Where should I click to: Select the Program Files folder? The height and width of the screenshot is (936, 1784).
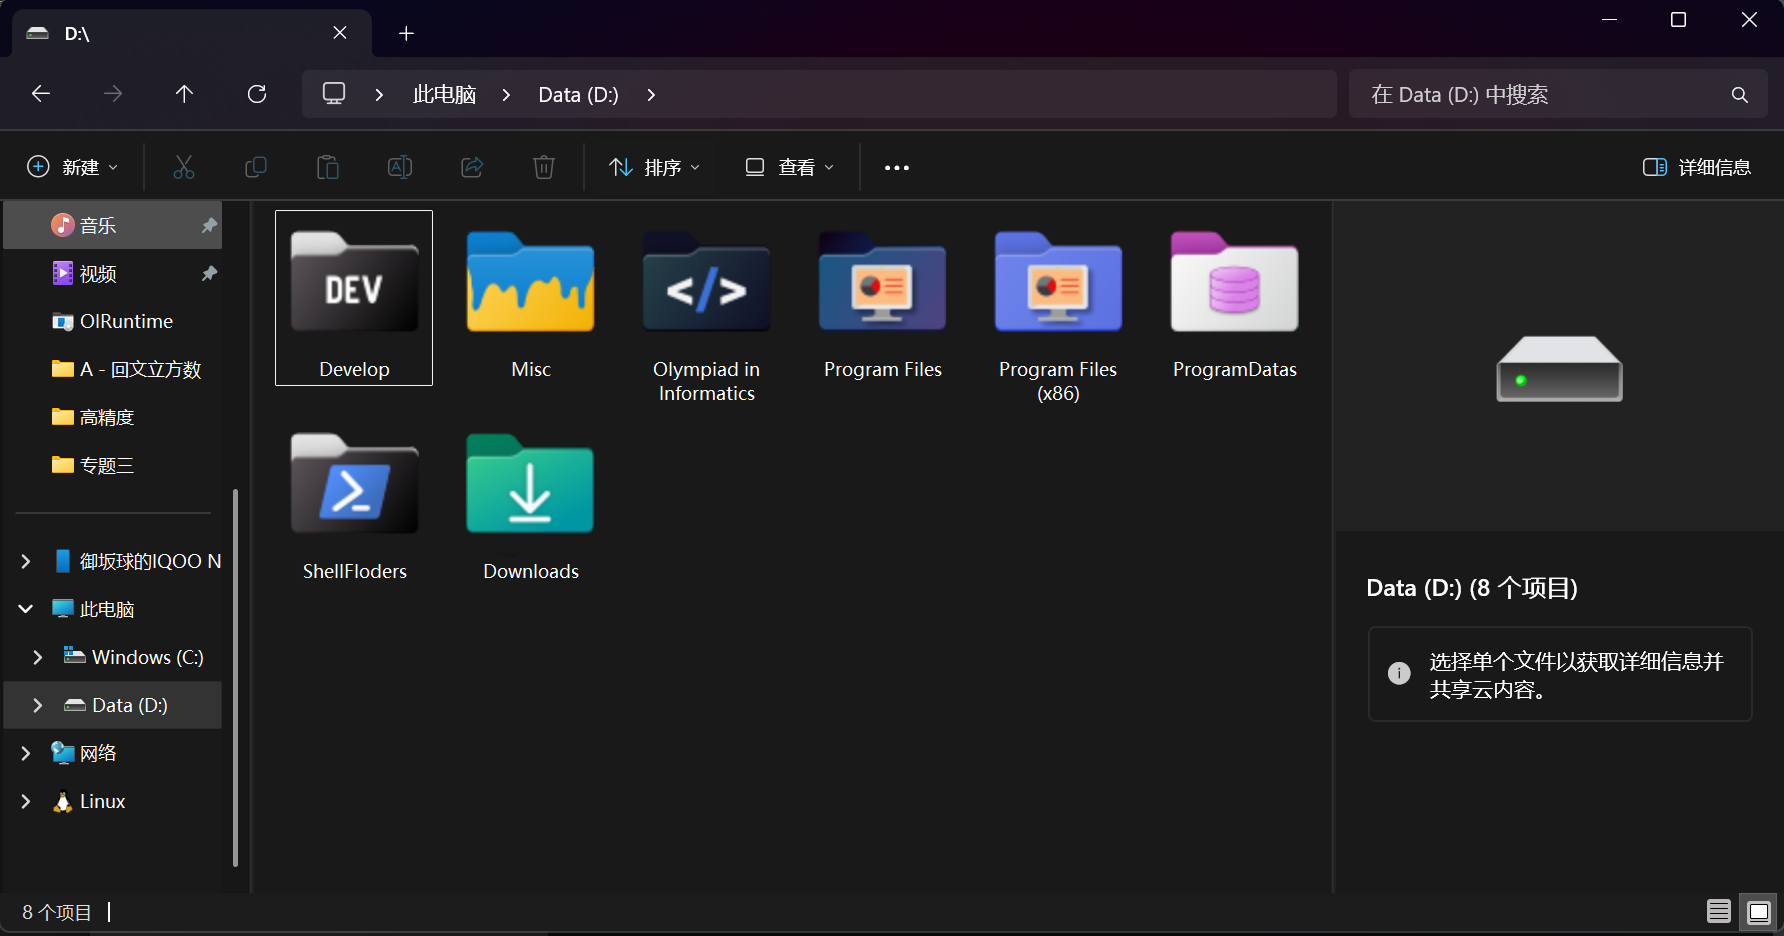tap(883, 298)
